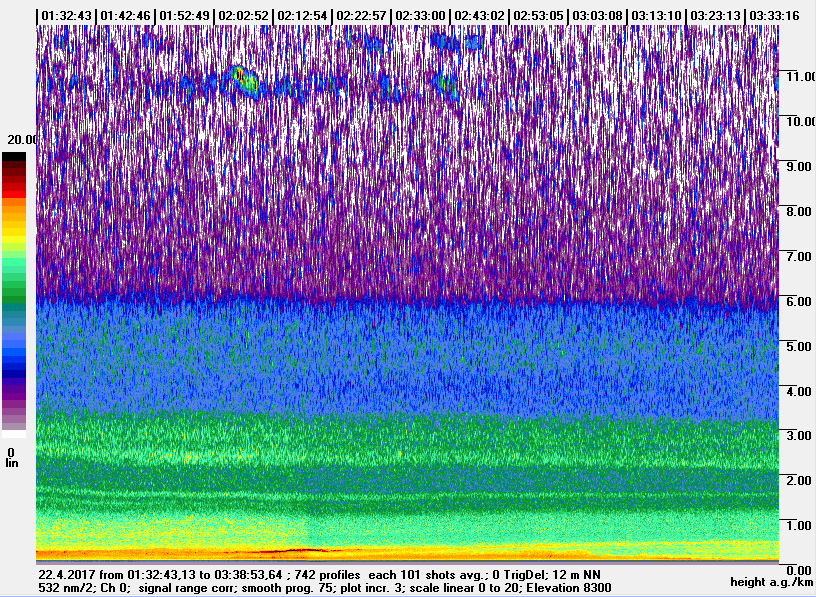Click the 10.00 height axis label

(x=801, y=121)
